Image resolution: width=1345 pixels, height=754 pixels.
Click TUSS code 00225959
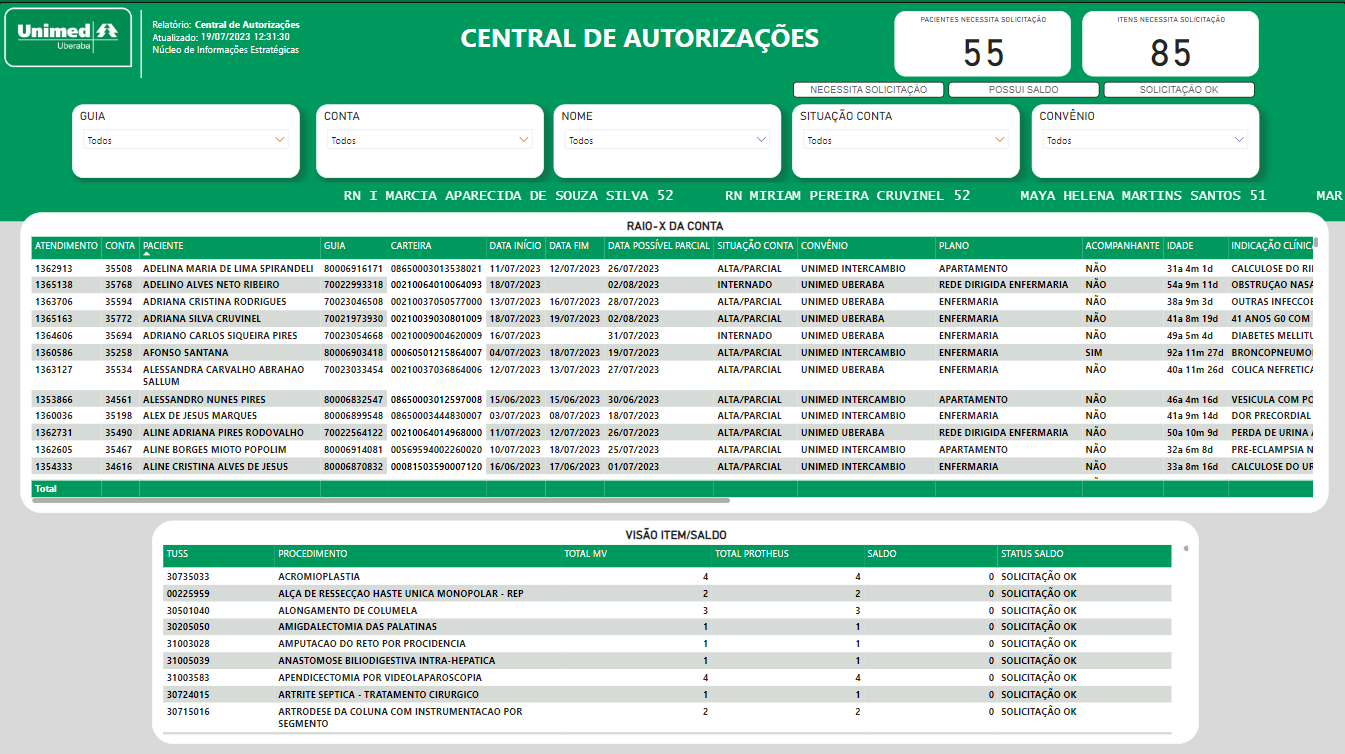(x=188, y=594)
